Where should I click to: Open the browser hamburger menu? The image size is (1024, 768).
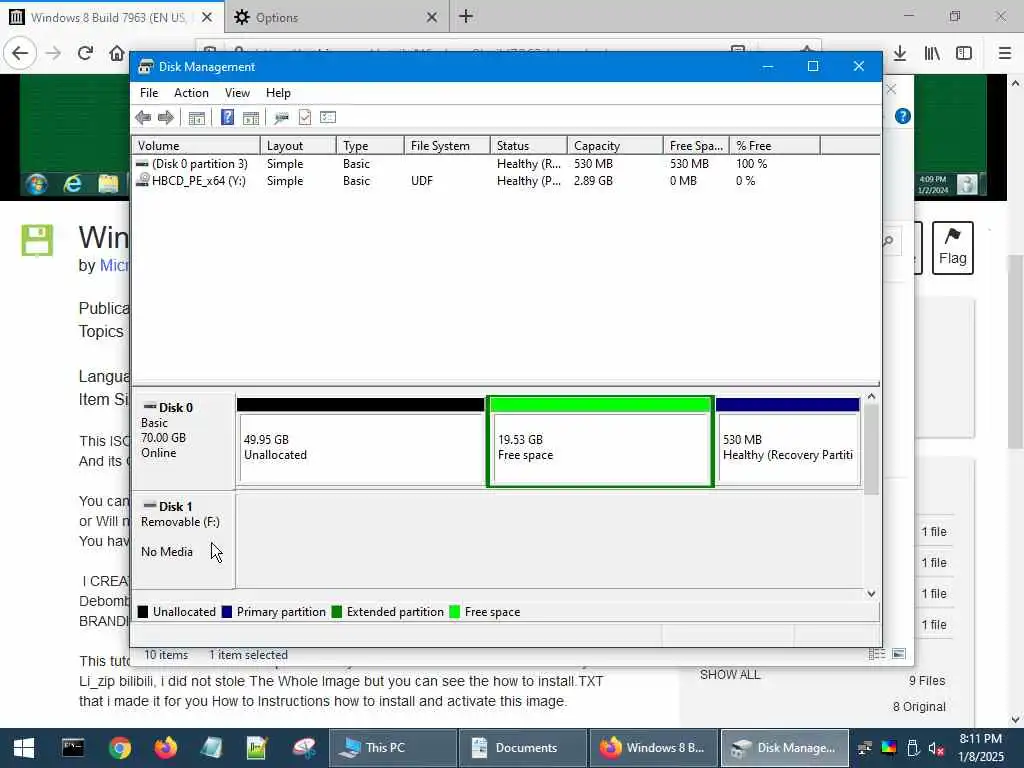tap(1005, 53)
